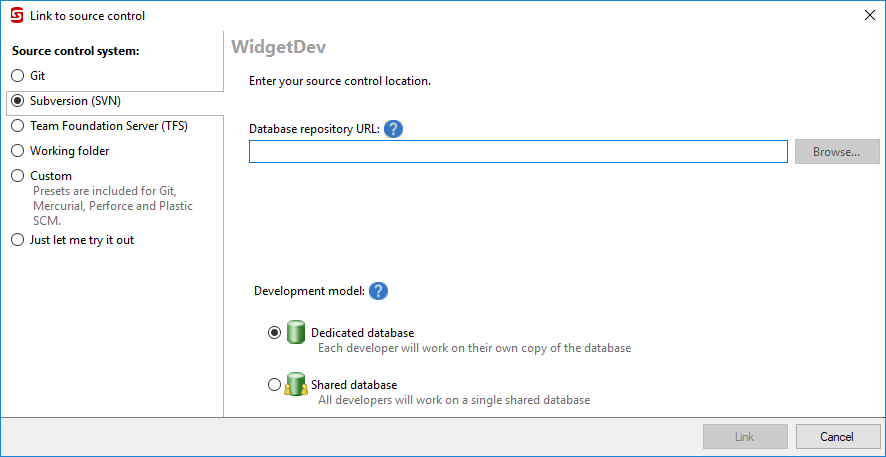Open help for Database repository URL
The image size is (886, 457).
[x=393, y=129]
